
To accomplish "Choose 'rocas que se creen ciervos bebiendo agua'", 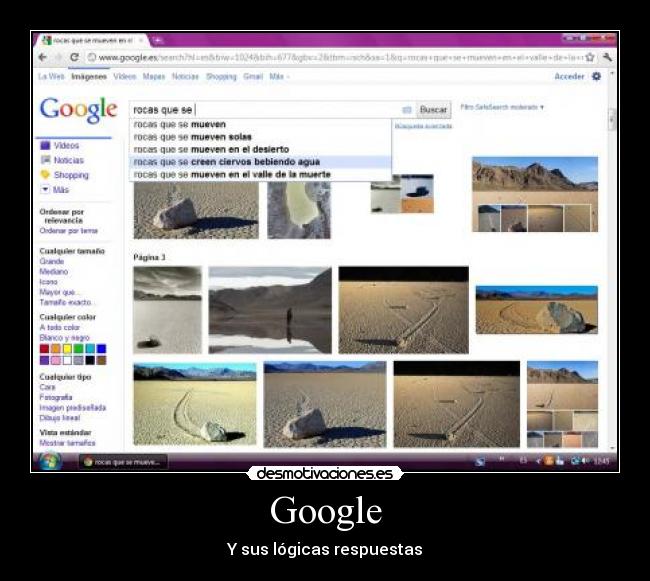I will (x=260, y=162).
